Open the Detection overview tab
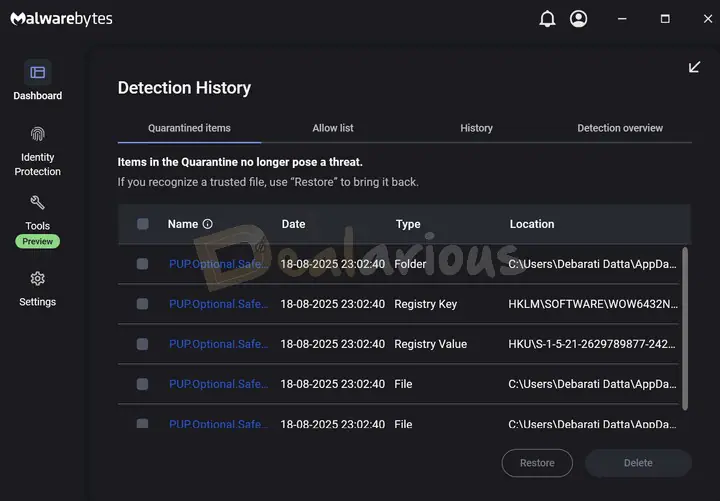This screenshot has height=501, width=720. [620, 128]
